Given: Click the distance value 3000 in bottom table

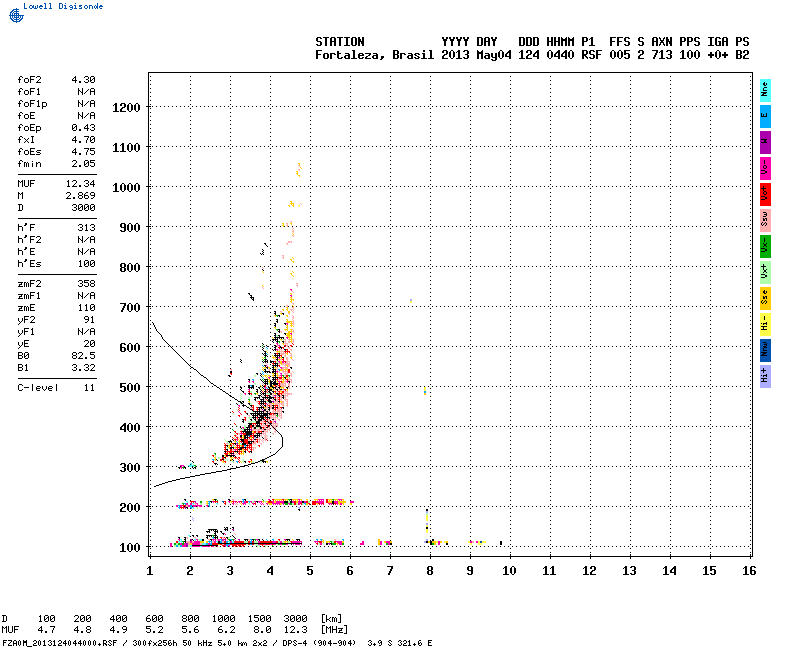Looking at the screenshot, I should pos(295,619).
